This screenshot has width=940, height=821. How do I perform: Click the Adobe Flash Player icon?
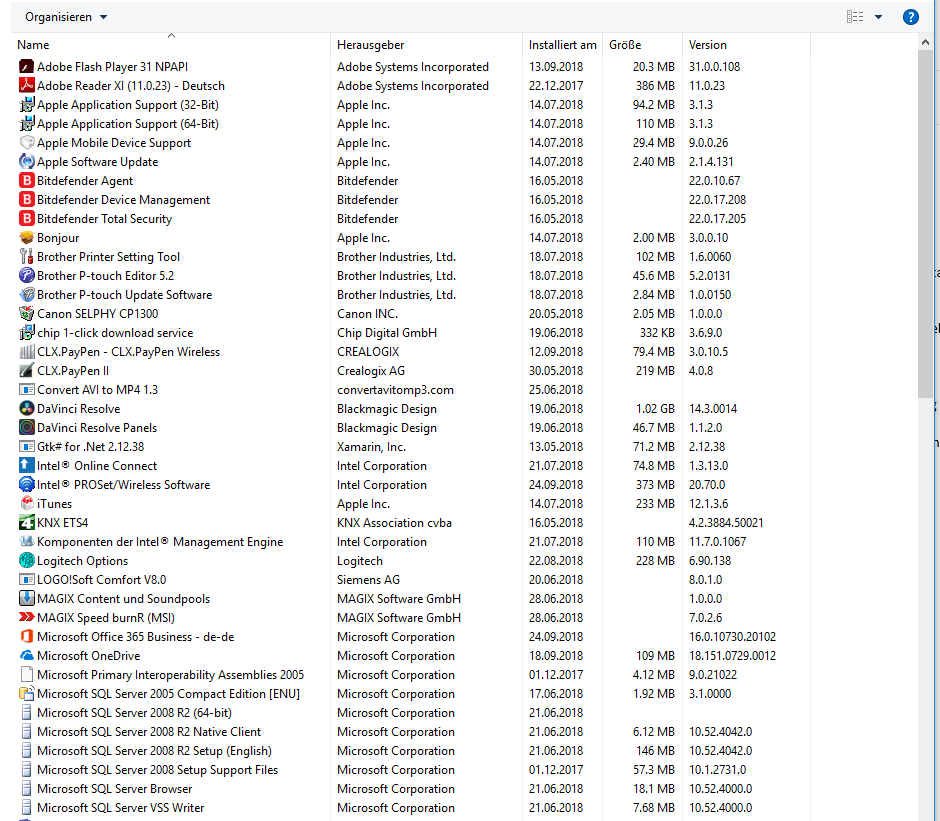point(26,67)
